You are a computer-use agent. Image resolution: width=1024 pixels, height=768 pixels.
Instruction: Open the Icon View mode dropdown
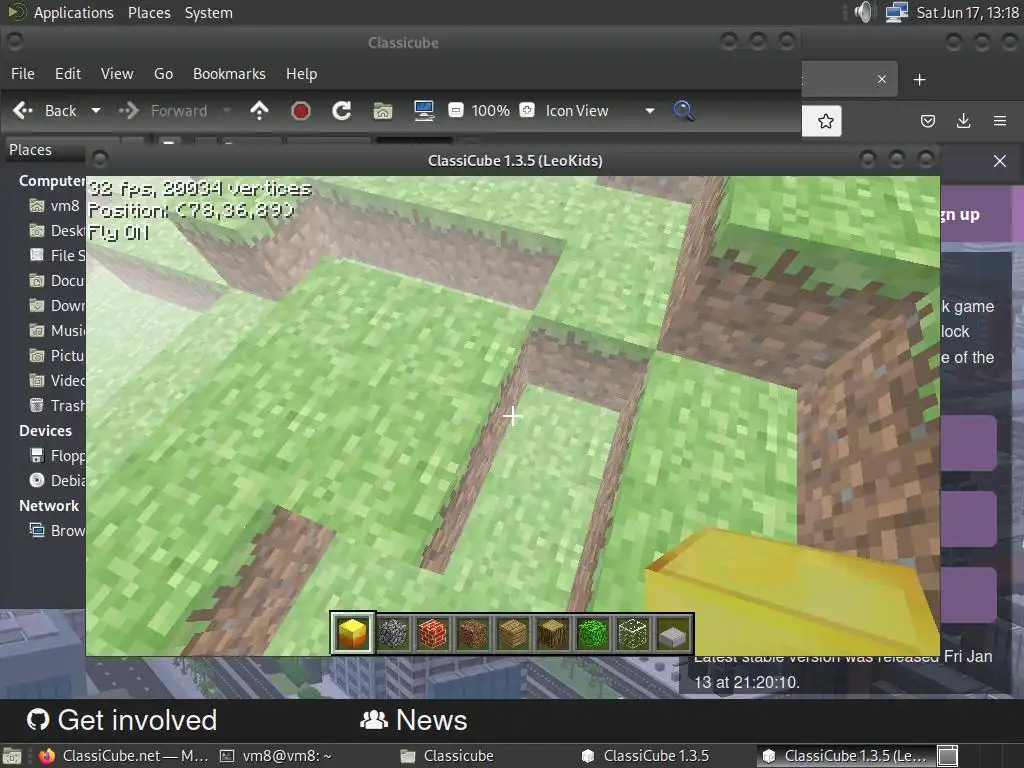point(600,111)
